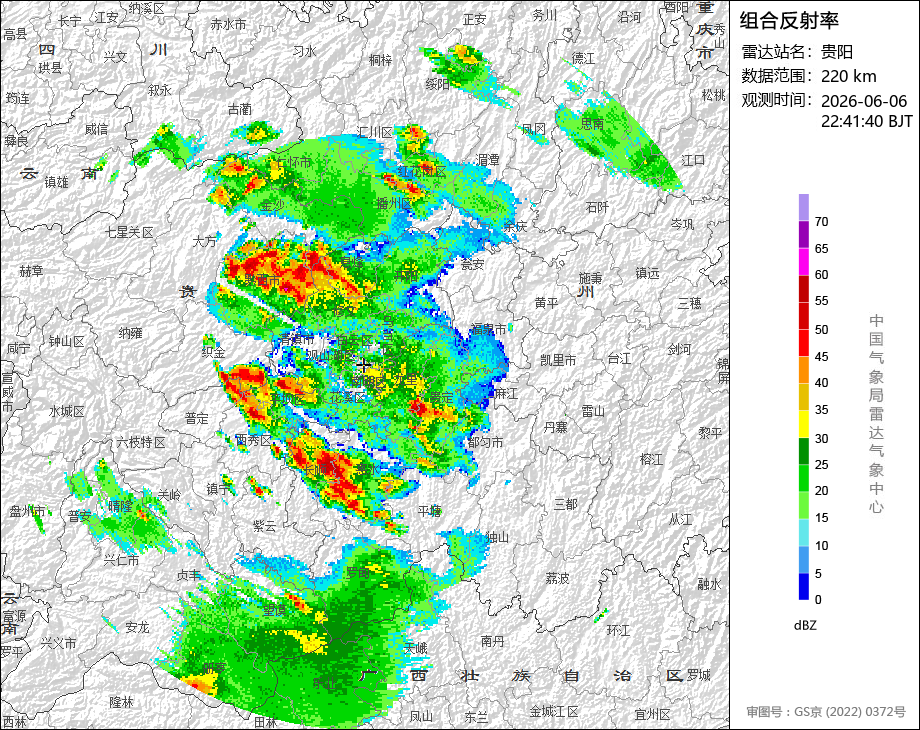The image size is (920, 730).
Task: Click the 审图号 GS京 (2022) 0372号 text
Action: [x=826, y=712]
